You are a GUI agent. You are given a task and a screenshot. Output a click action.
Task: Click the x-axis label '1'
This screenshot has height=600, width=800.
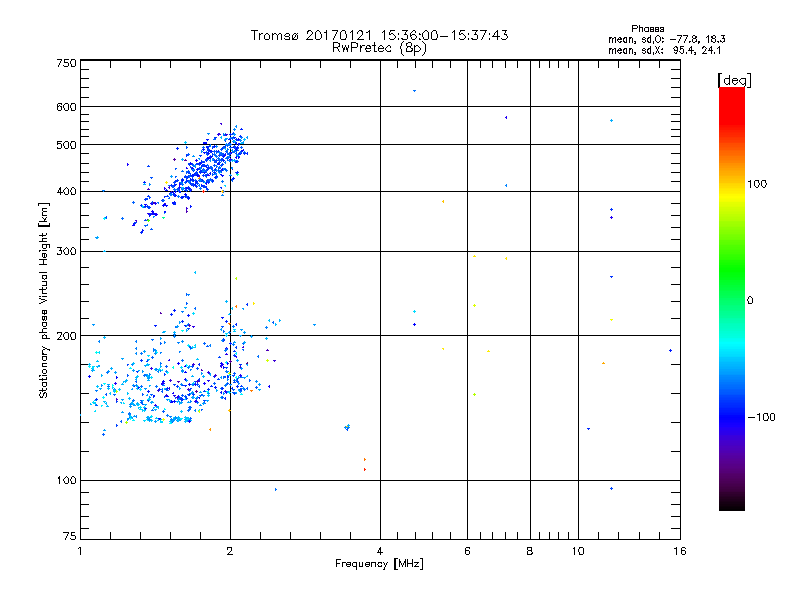(80, 551)
